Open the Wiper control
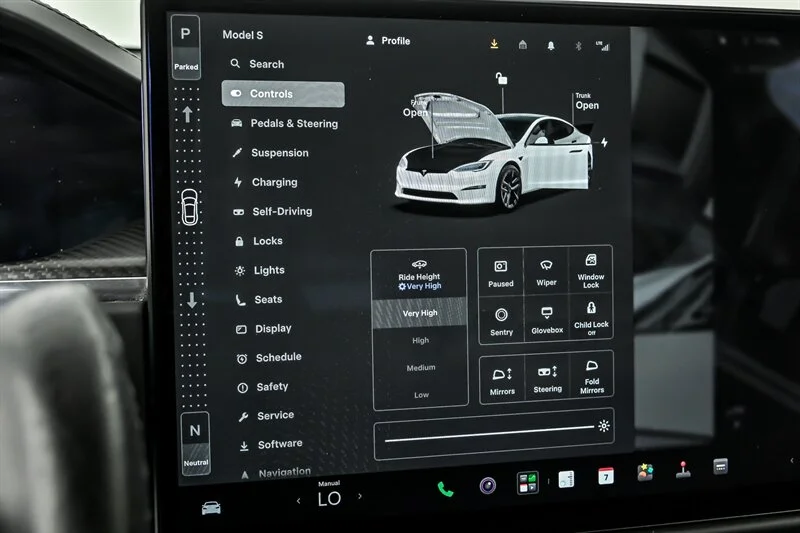The width and height of the screenshot is (800, 533). pyautogui.click(x=546, y=272)
